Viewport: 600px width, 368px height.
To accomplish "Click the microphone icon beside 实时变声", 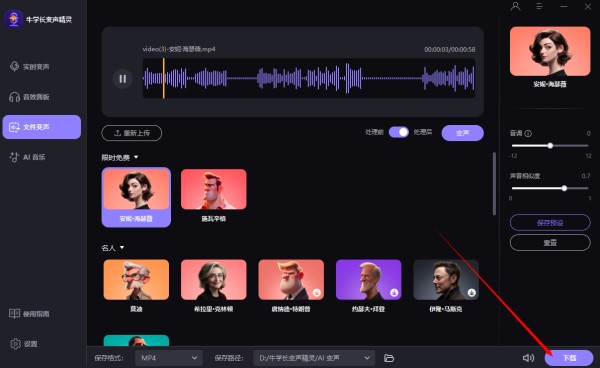I will click(15, 67).
